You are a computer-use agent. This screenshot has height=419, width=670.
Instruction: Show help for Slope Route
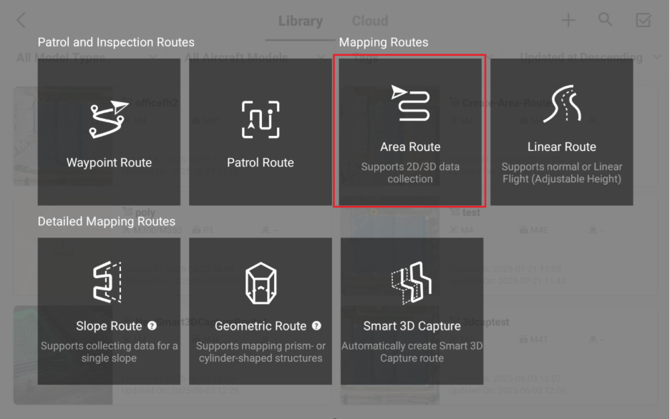coord(152,326)
